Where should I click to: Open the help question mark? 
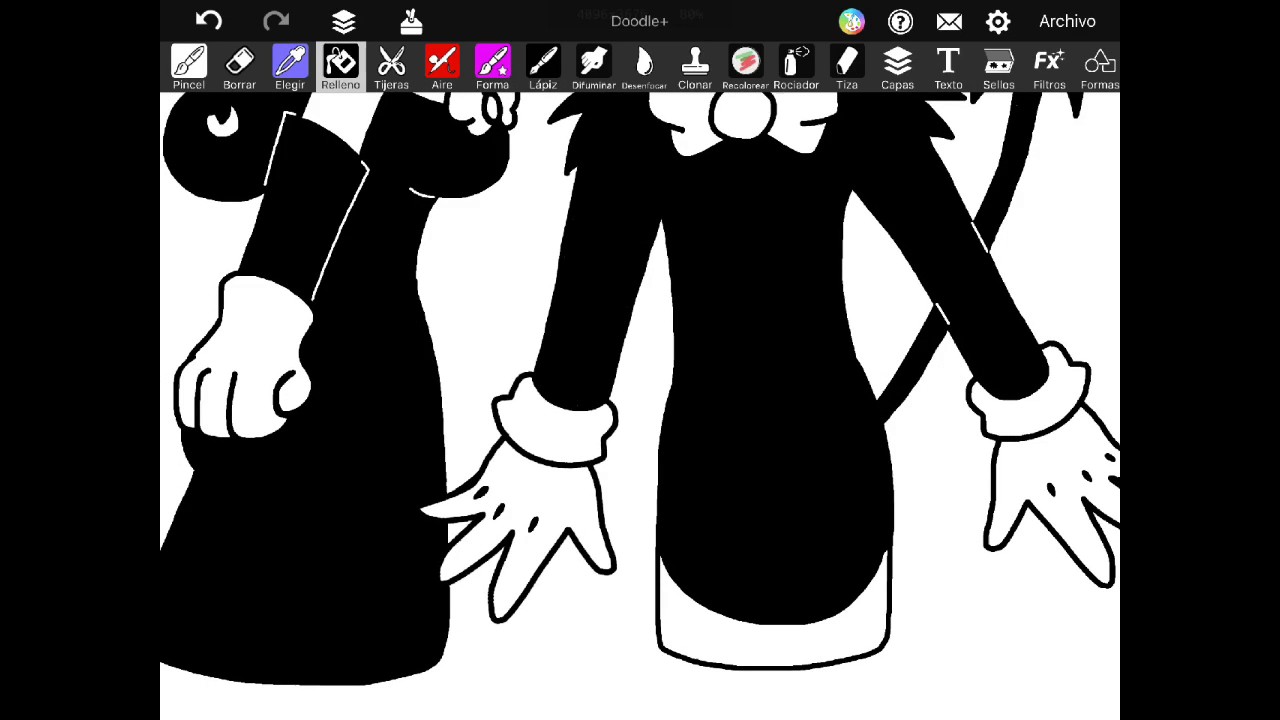point(900,21)
